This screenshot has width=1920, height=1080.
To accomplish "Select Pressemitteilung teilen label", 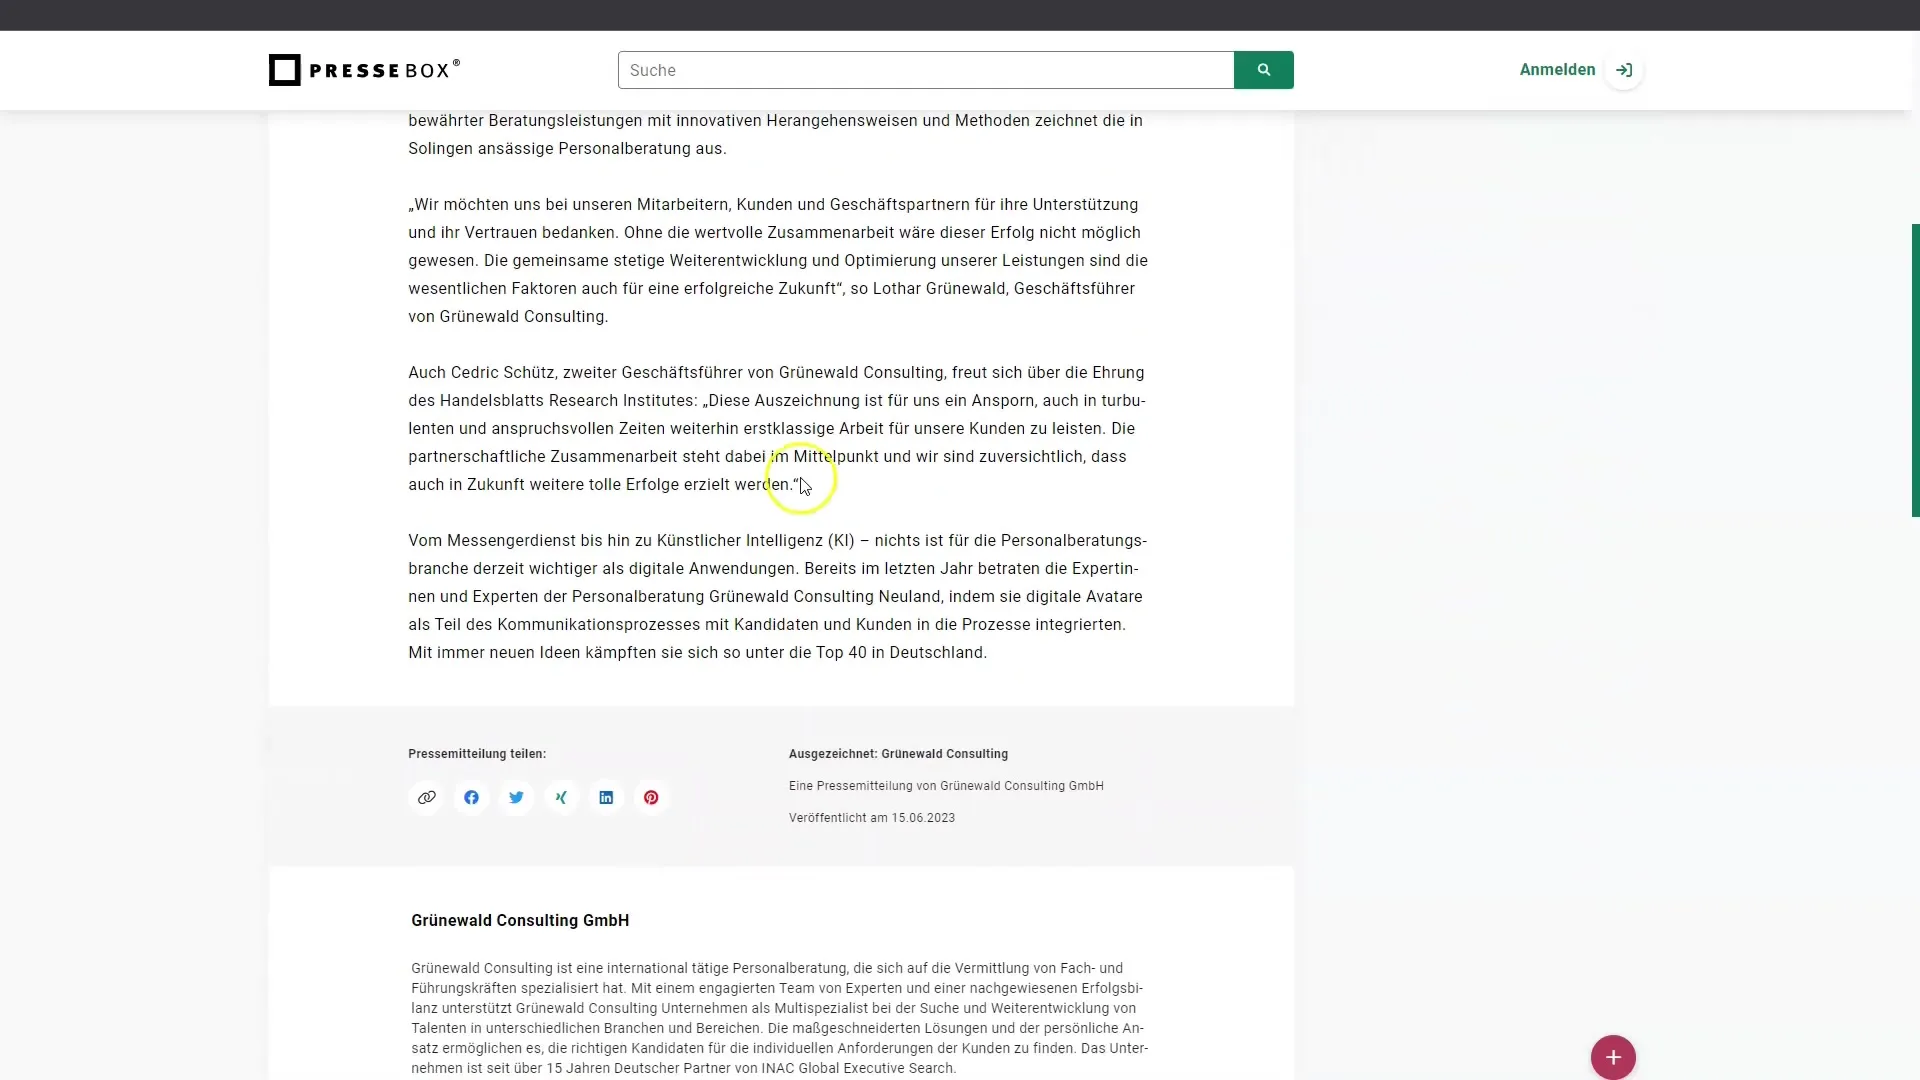I will tap(477, 753).
